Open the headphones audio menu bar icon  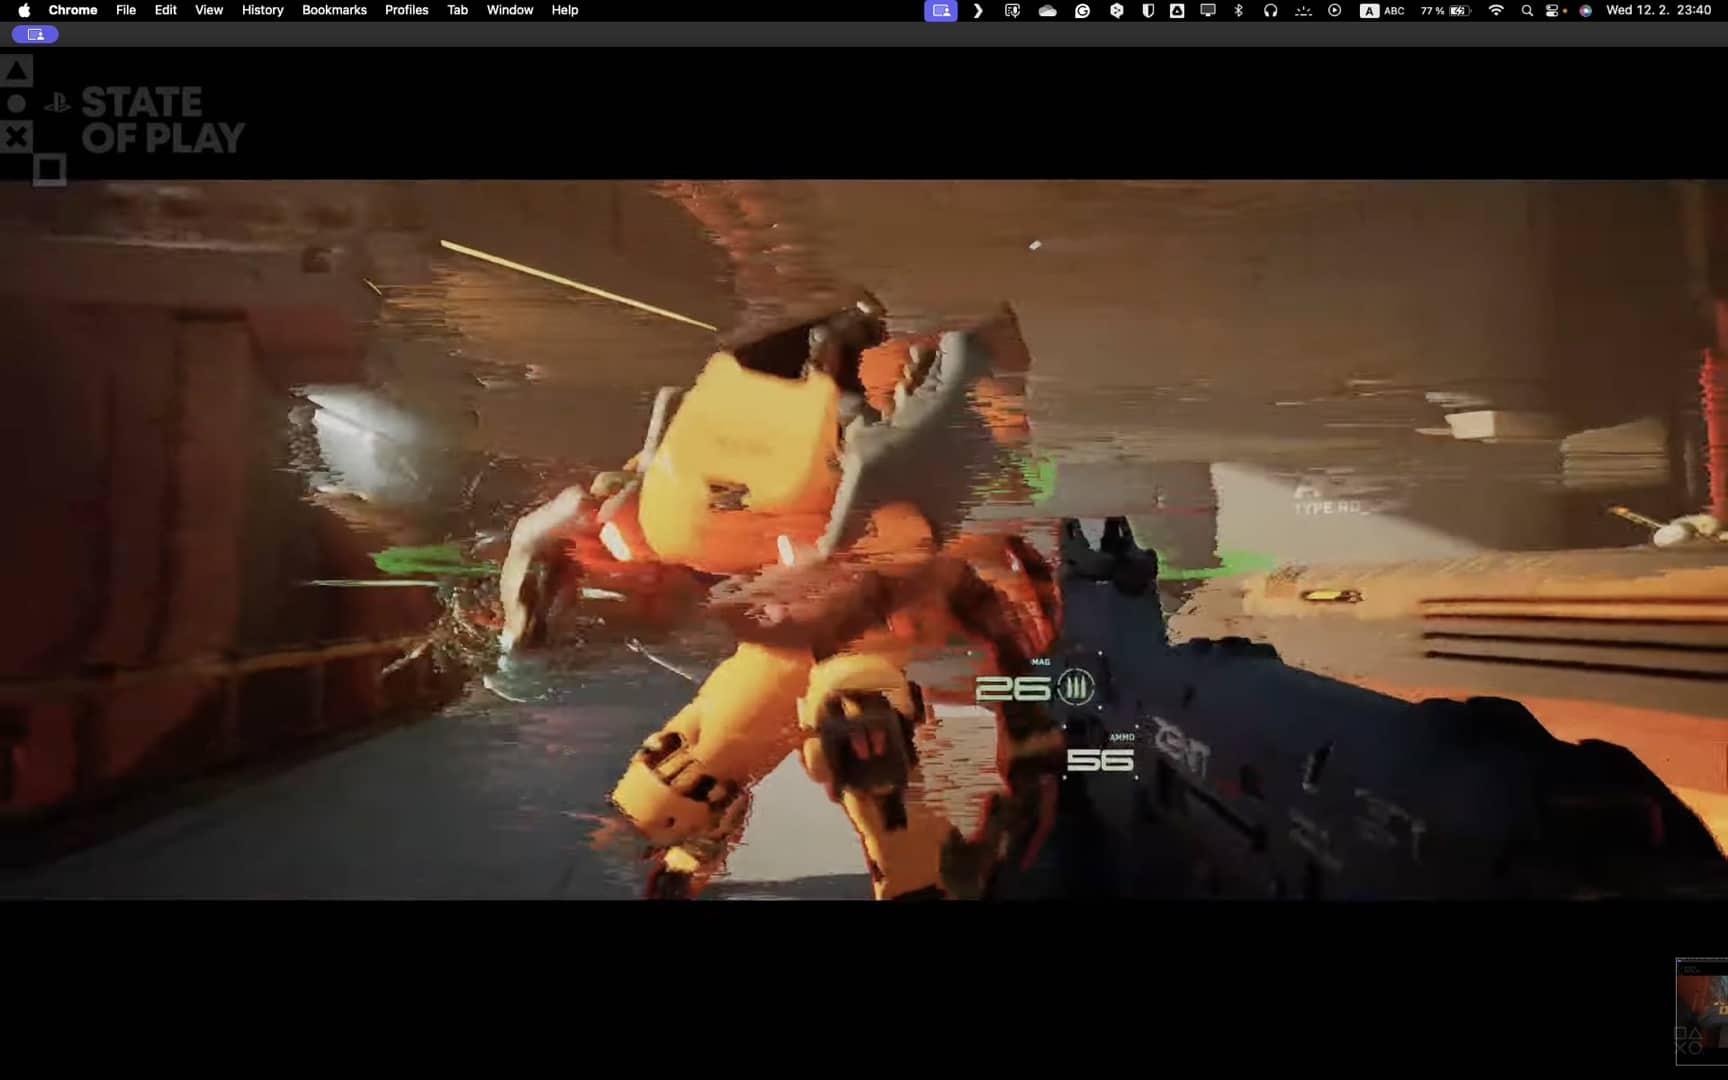click(x=1270, y=11)
